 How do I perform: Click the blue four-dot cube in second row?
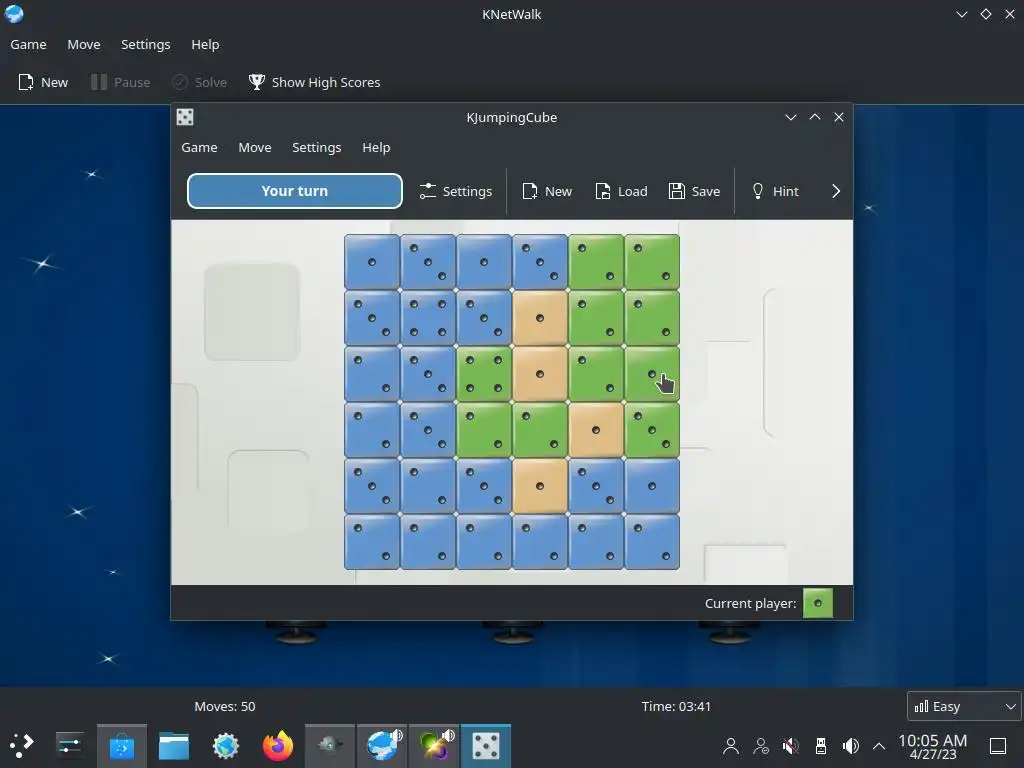428,318
